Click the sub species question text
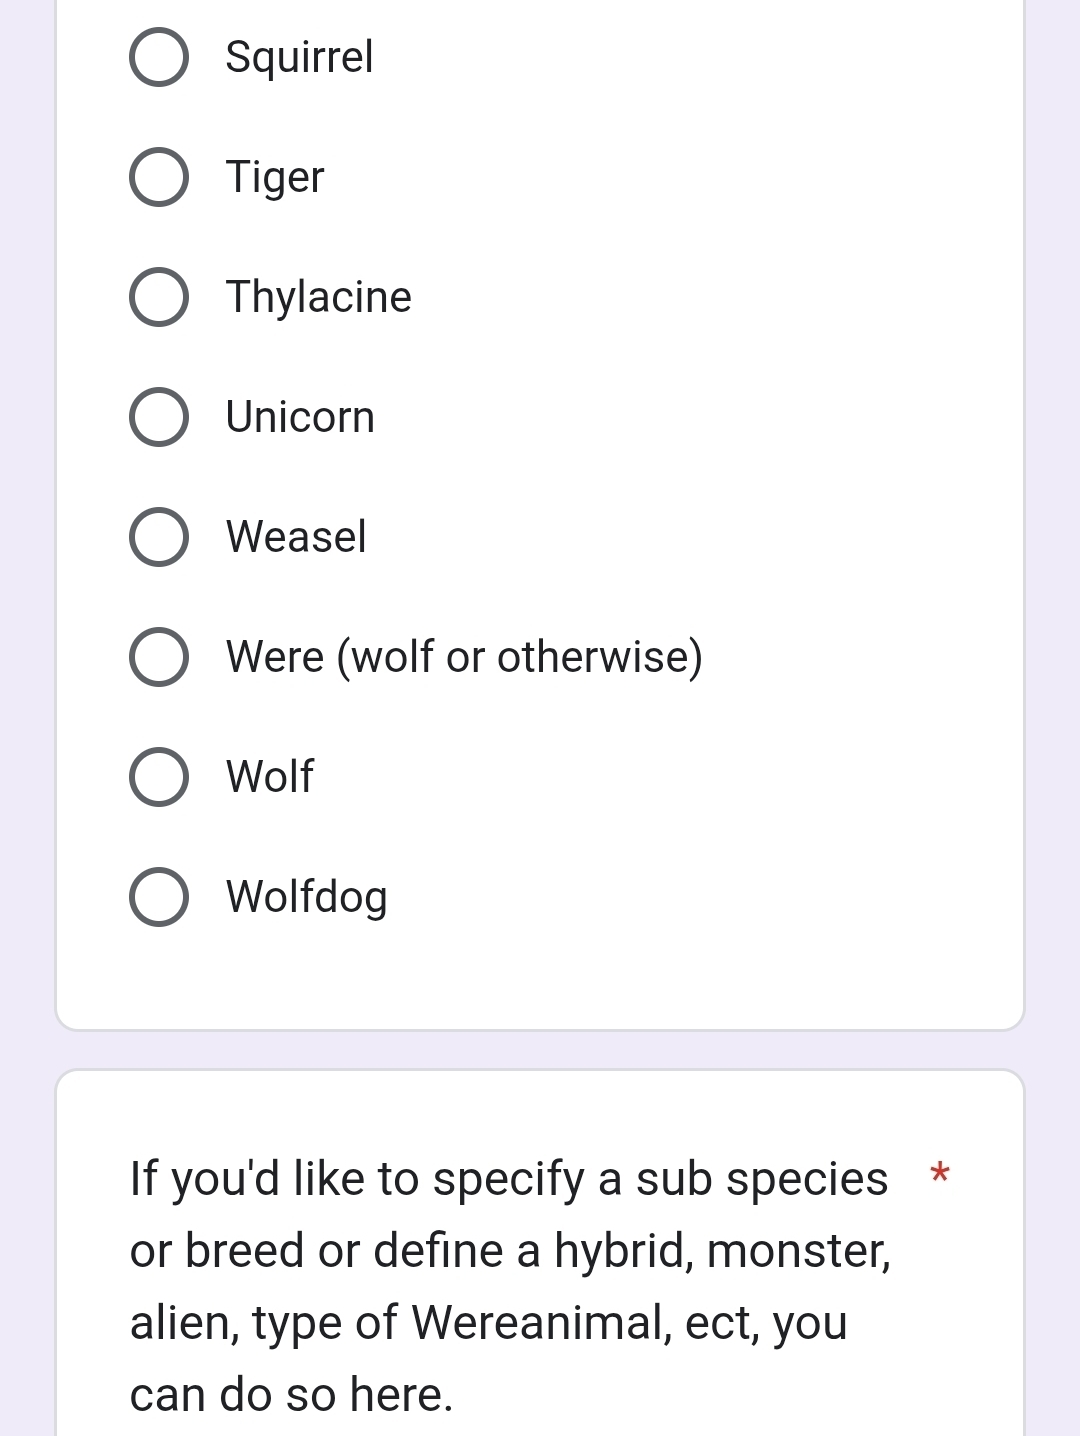This screenshot has height=1436, width=1080. [509, 1250]
